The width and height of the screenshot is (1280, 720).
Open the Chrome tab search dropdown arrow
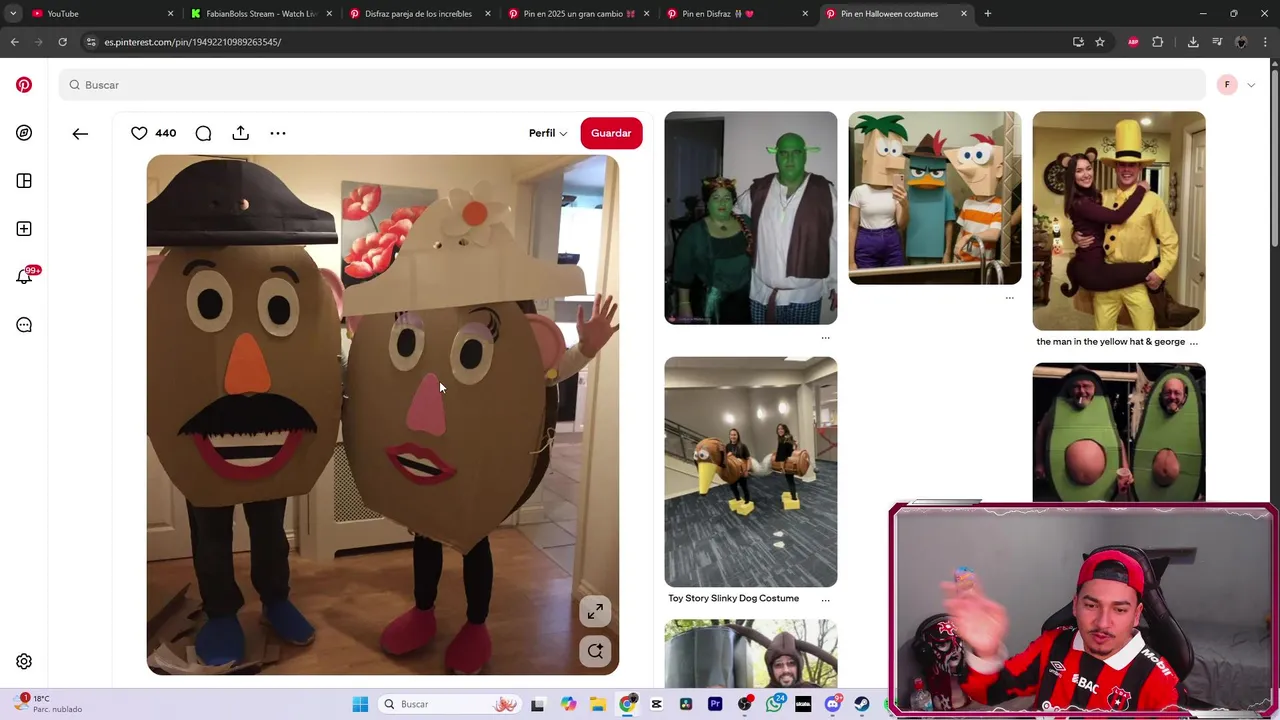13,14
